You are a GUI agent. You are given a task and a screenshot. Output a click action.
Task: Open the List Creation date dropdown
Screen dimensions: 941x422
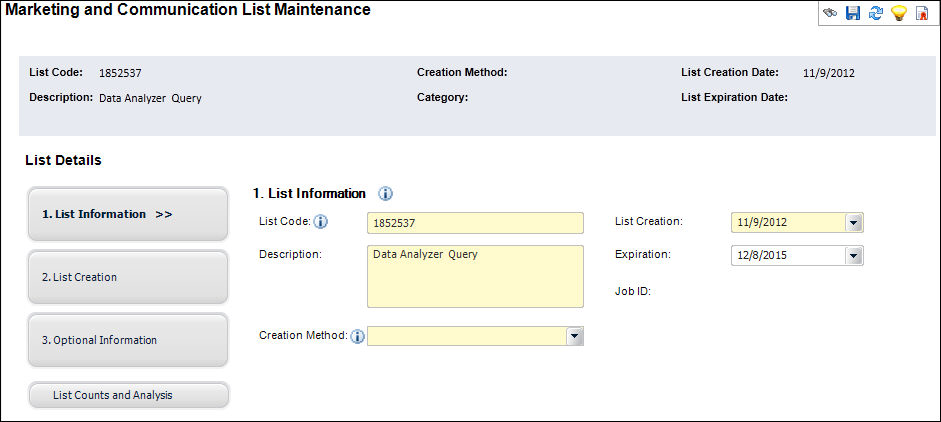point(853,223)
